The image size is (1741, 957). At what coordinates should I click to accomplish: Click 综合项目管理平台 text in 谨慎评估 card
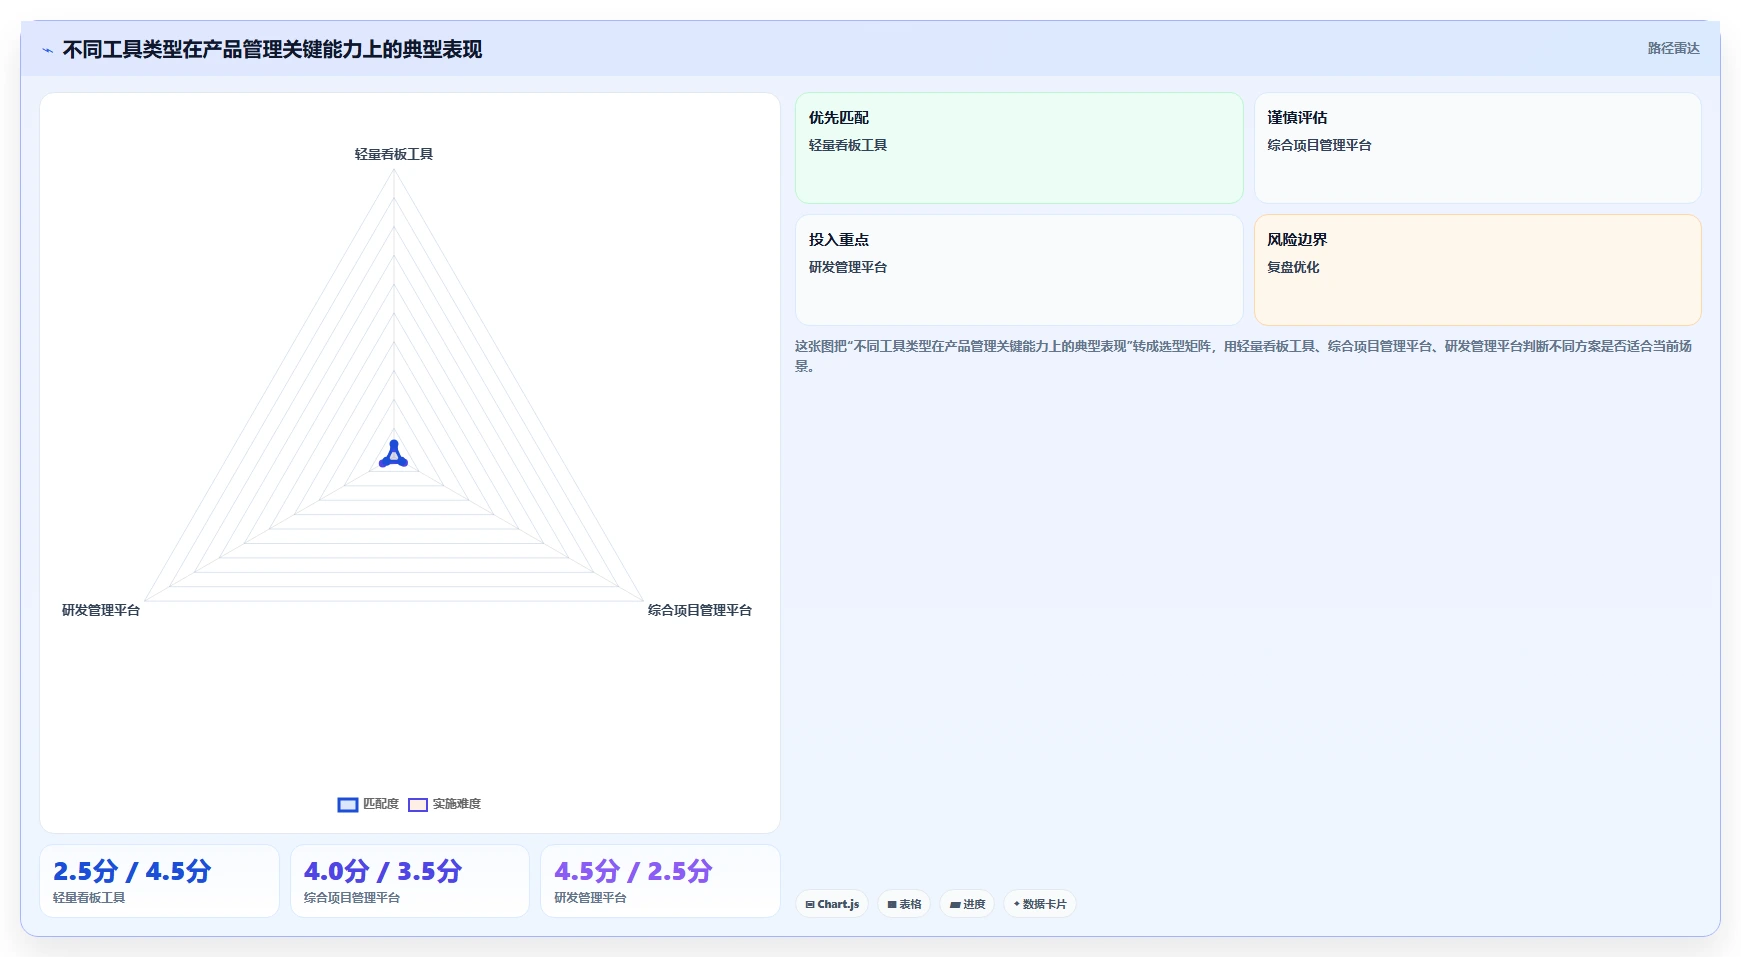click(1319, 145)
